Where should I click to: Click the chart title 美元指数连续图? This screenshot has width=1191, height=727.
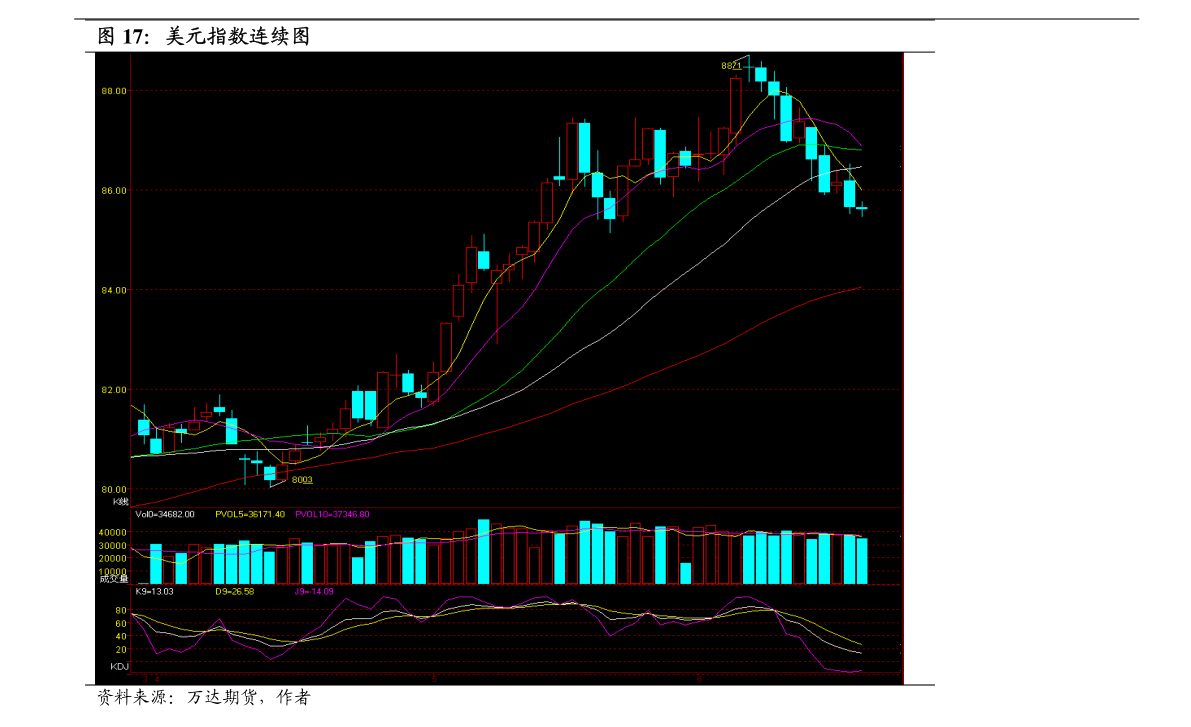click(x=238, y=36)
